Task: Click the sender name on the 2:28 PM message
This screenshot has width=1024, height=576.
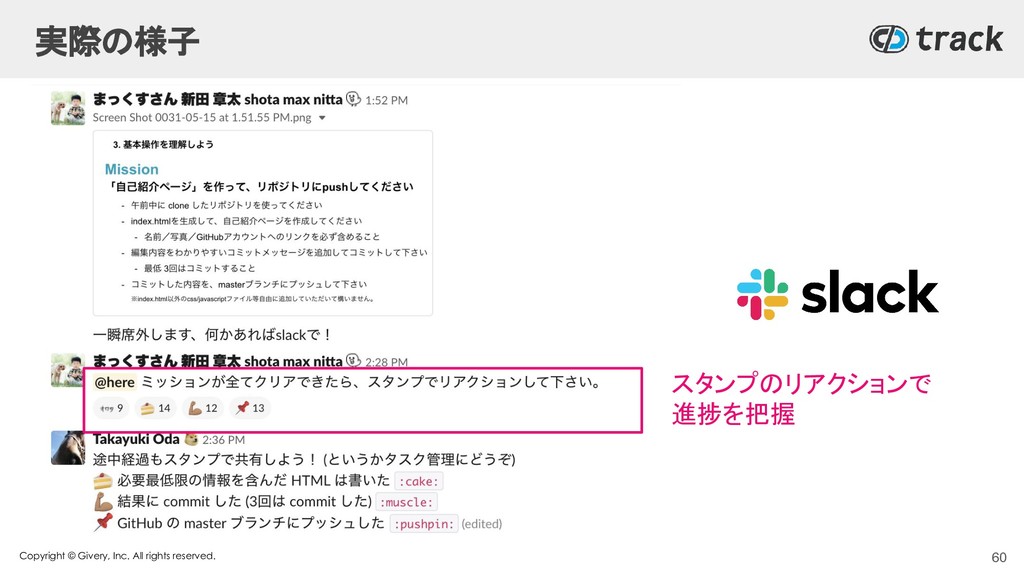Action: point(217,361)
